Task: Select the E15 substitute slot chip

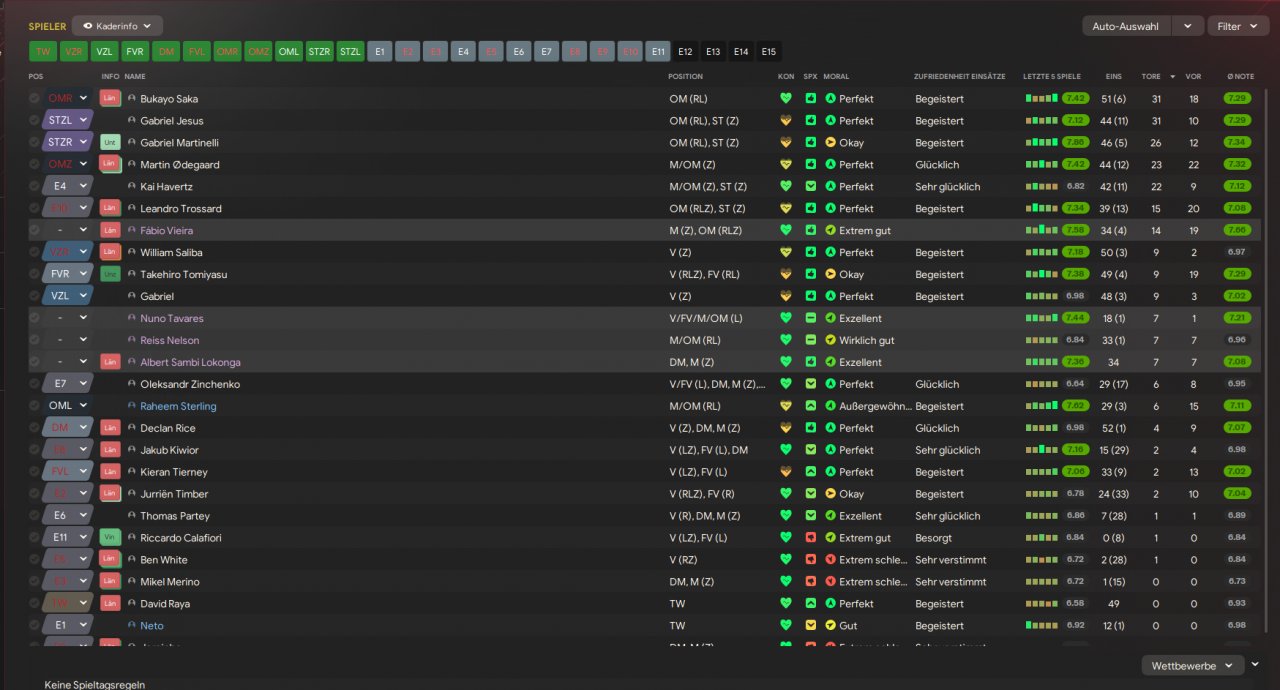Action: (768, 51)
